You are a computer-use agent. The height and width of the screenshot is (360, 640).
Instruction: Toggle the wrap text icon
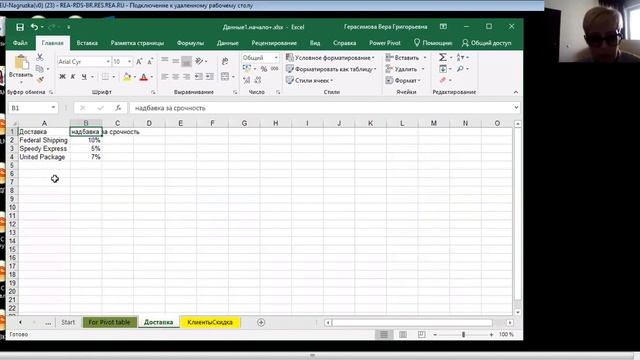[225, 61]
